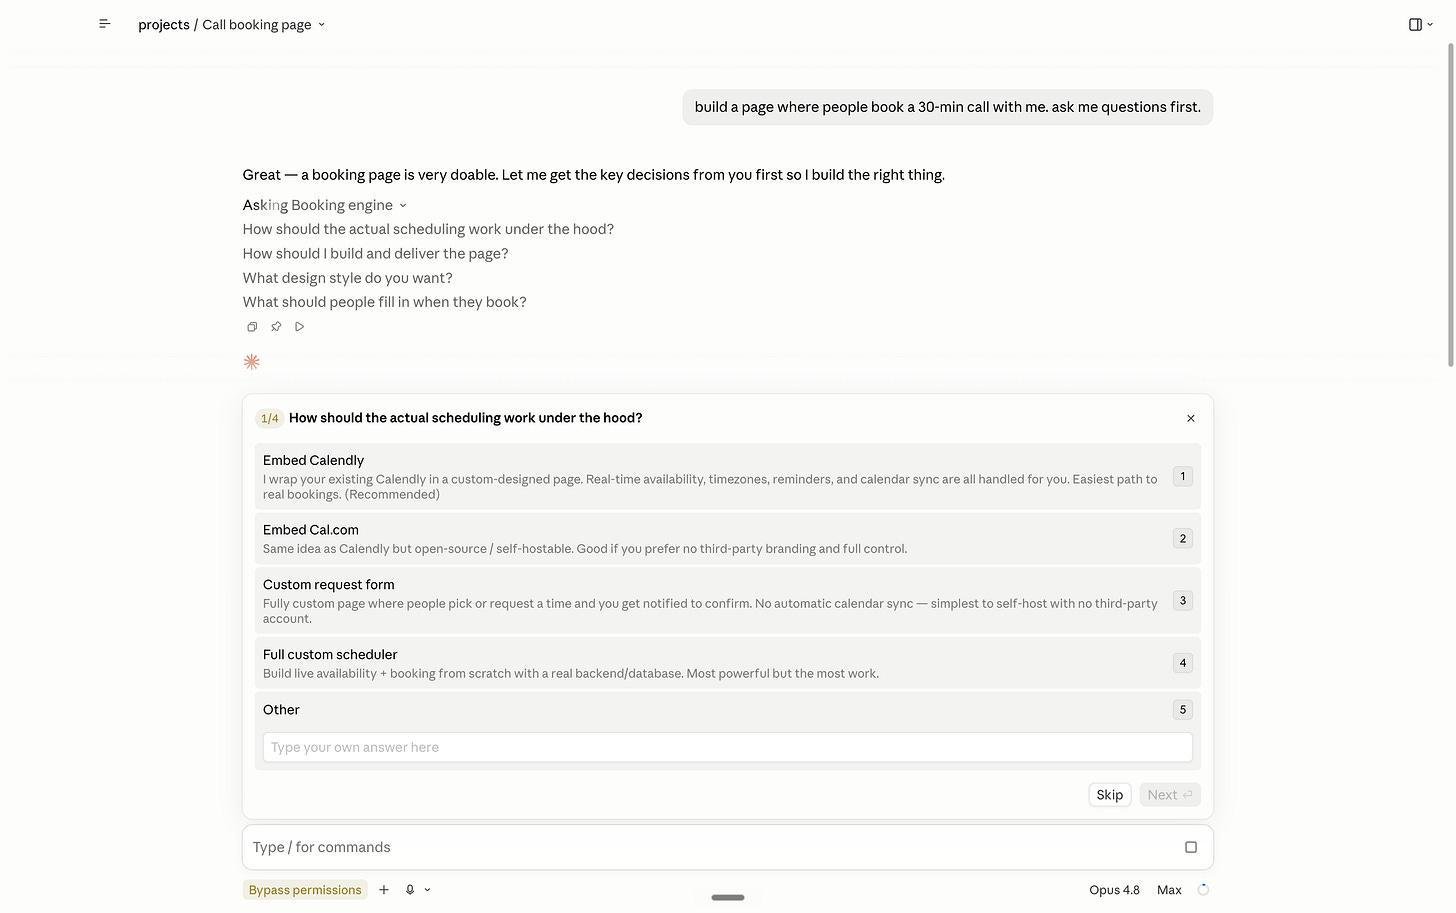Close the question dialog with X
Viewport: 1456px width, 913px height.
(x=1191, y=418)
